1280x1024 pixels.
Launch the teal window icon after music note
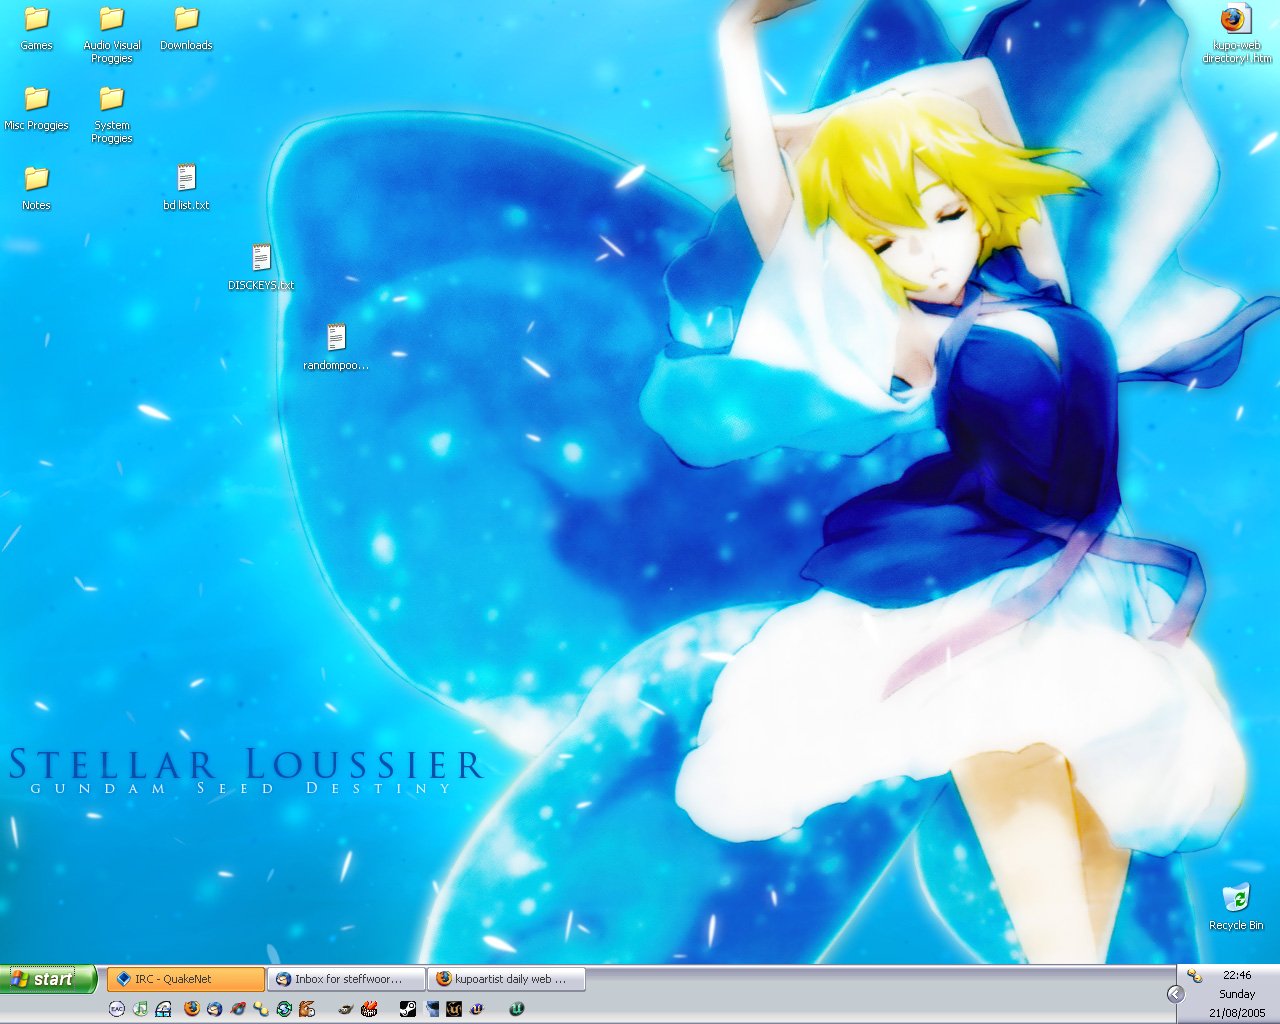(163, 1009)
